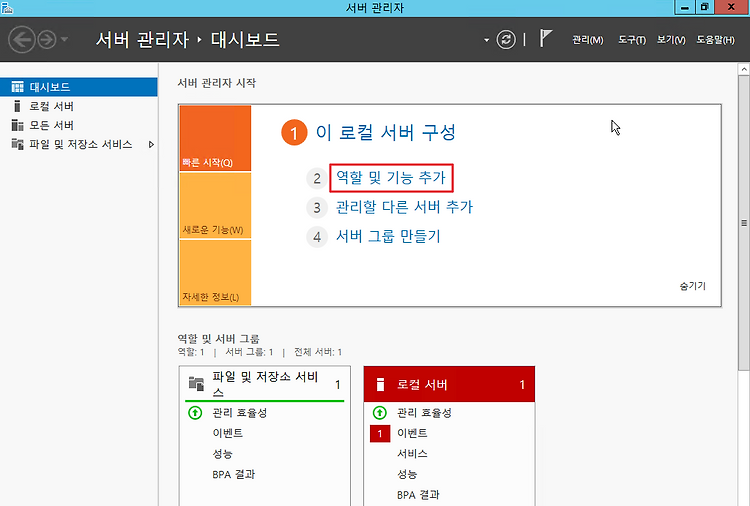The height and width of the screenshot is (506, 750).
Task: Select 로컬 서버 in the sidebar
Action: (x=78, y=106)
